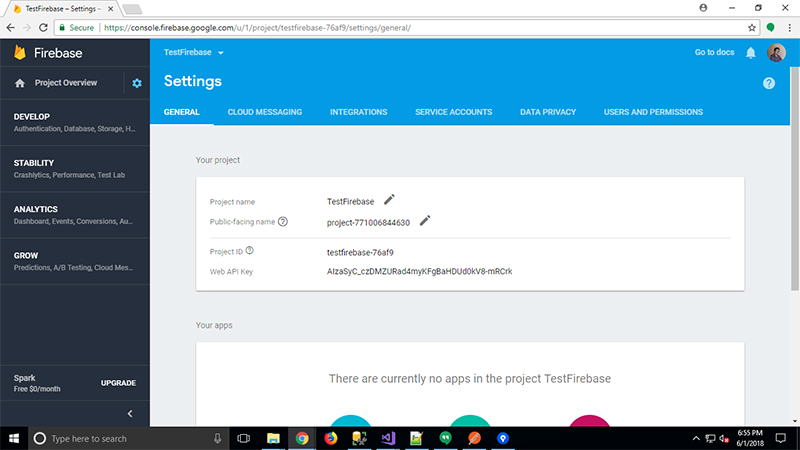Switch to the Cloud Messaging tab
This screenshot has height=450, width=800.
click(x=264, y=112)
